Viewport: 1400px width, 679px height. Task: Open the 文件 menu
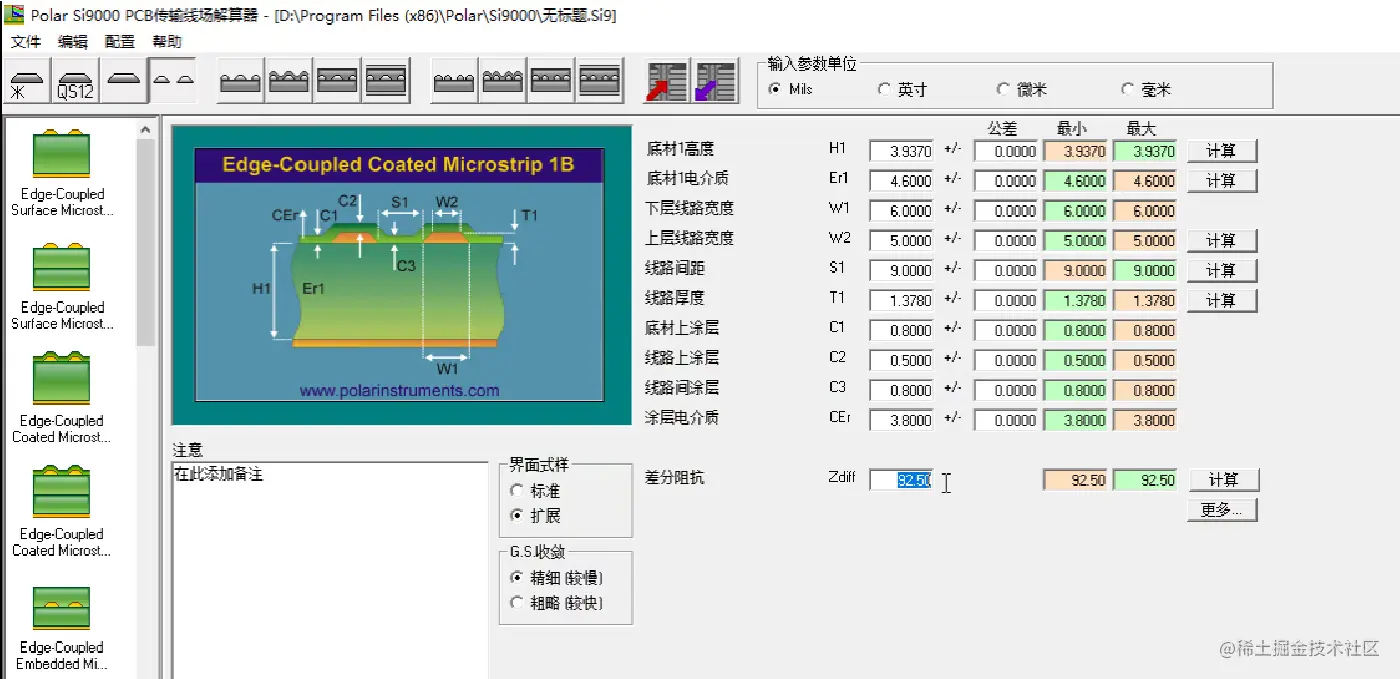point(26,41)
